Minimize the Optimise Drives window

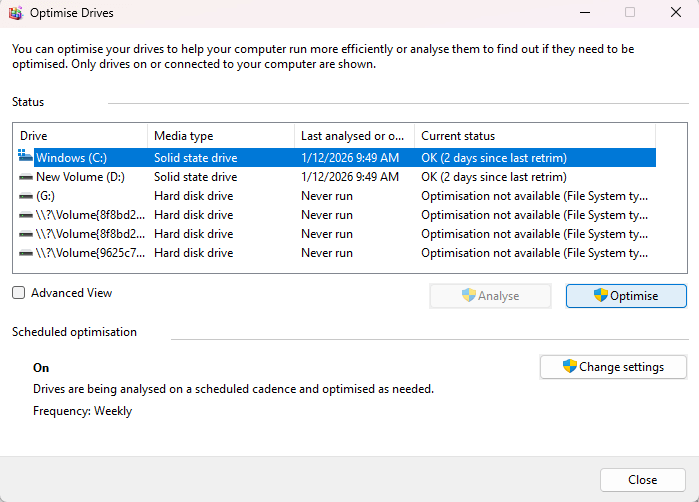click(582, 13)
